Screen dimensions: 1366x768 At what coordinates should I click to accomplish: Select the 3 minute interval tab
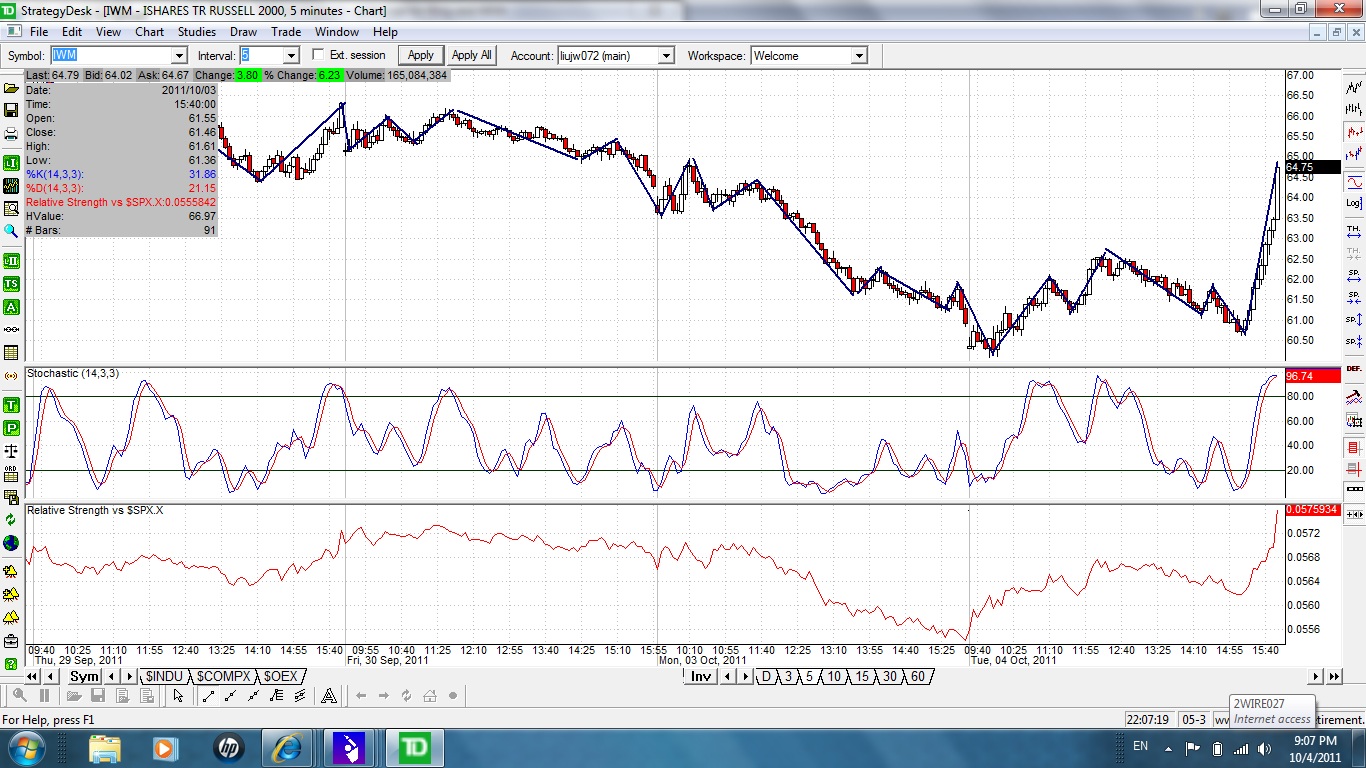pyautogui.click(x=788, y=677)
